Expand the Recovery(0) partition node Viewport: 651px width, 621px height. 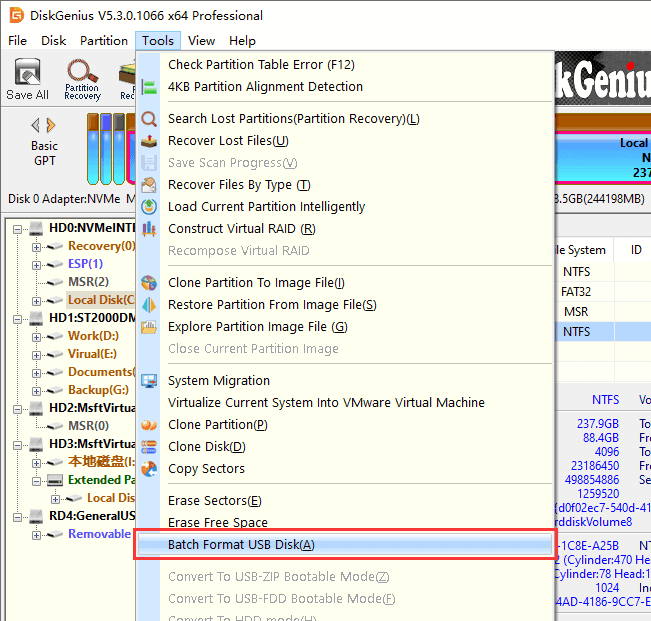click(37, 246)
